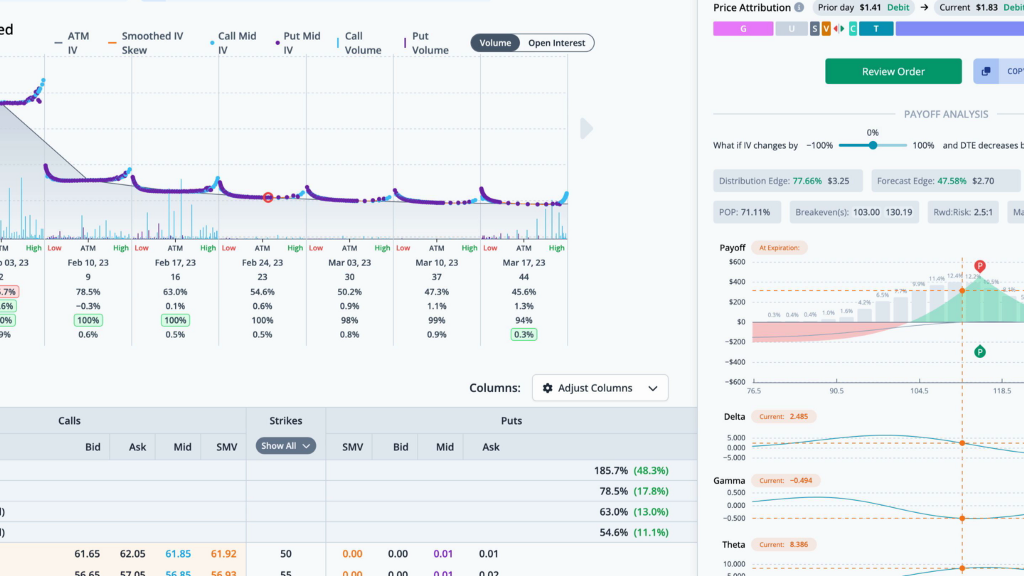Open the Adjust Columns dropdown
1024x576 pixels.
pyautogui.click(x=600, y=388)
